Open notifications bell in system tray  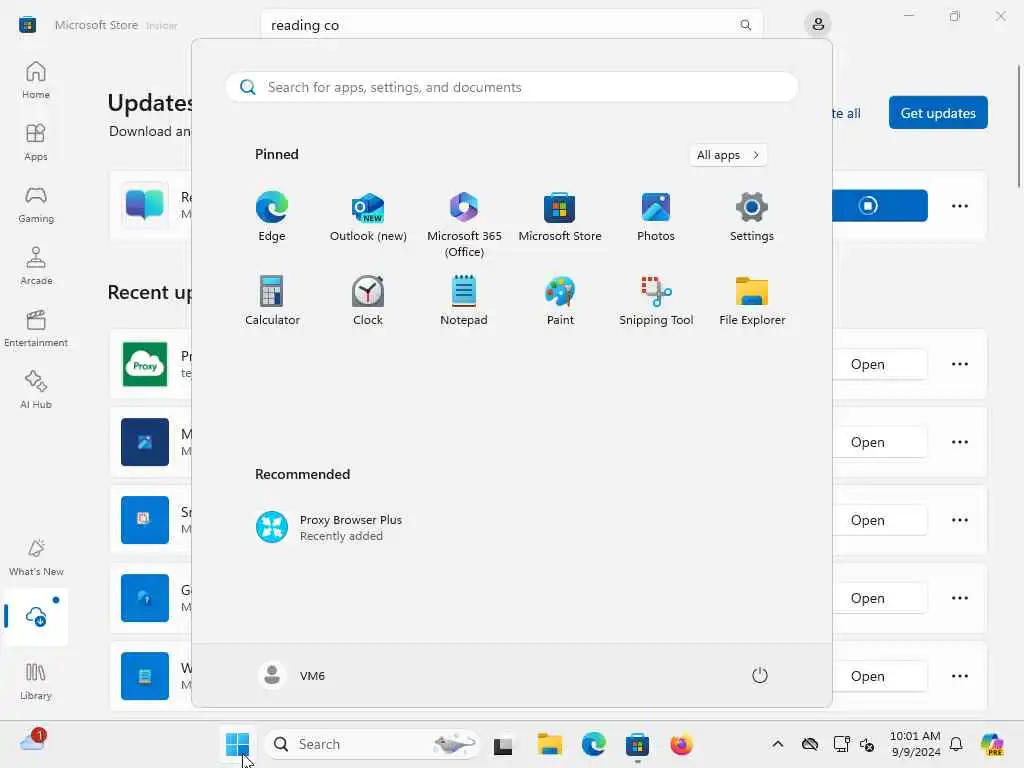tap(956, 744)
